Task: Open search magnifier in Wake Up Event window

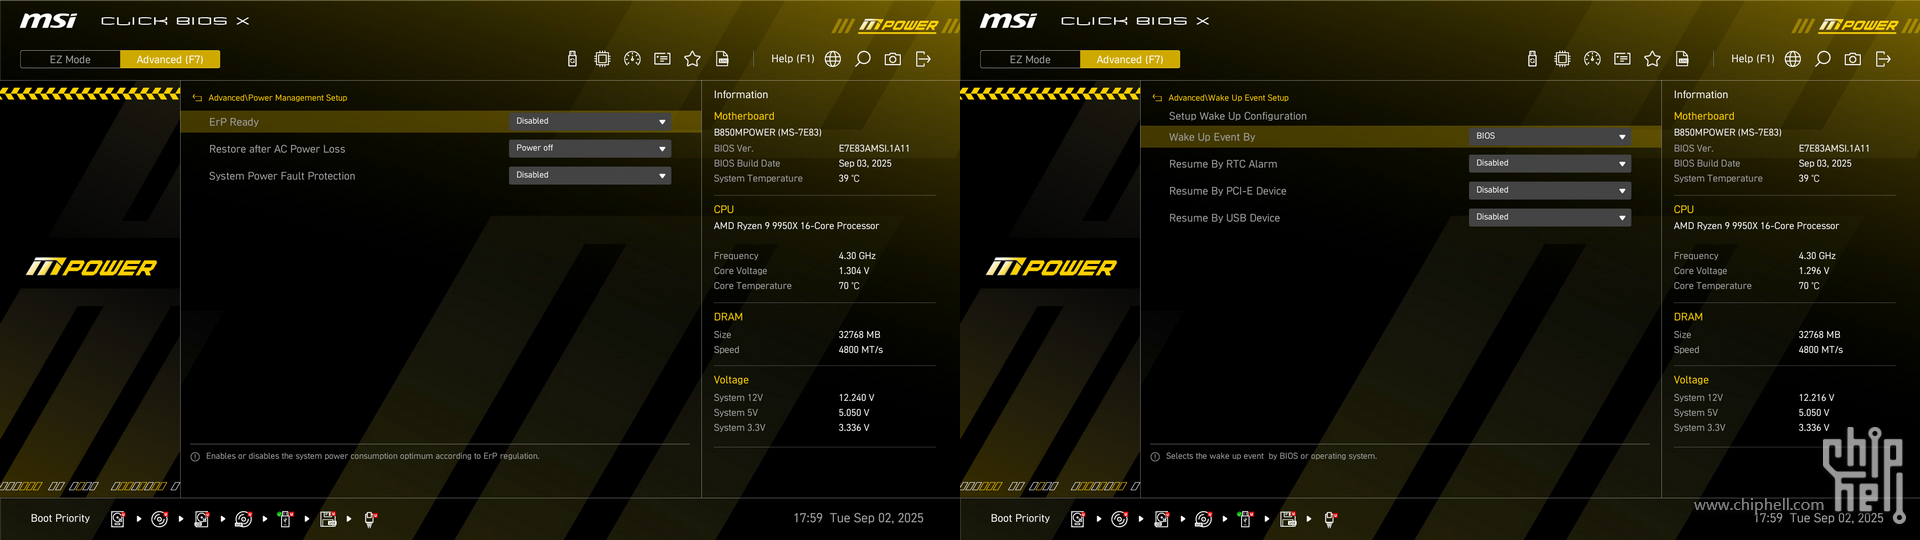Action: (x=1823, y=59)
